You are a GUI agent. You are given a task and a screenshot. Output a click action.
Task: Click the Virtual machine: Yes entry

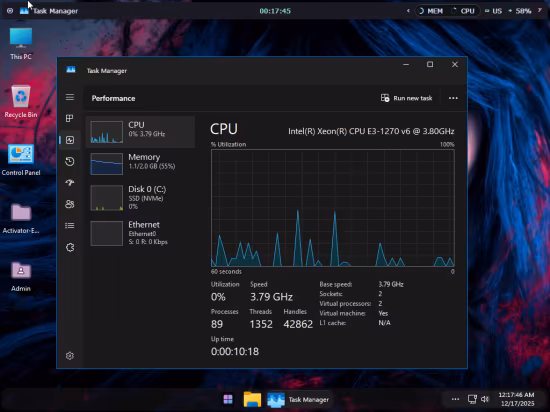pos(354,313)
